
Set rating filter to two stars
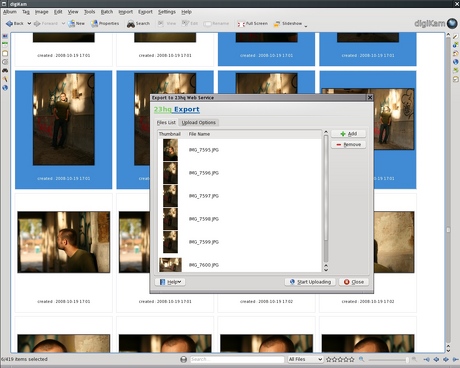pos(334,359)
